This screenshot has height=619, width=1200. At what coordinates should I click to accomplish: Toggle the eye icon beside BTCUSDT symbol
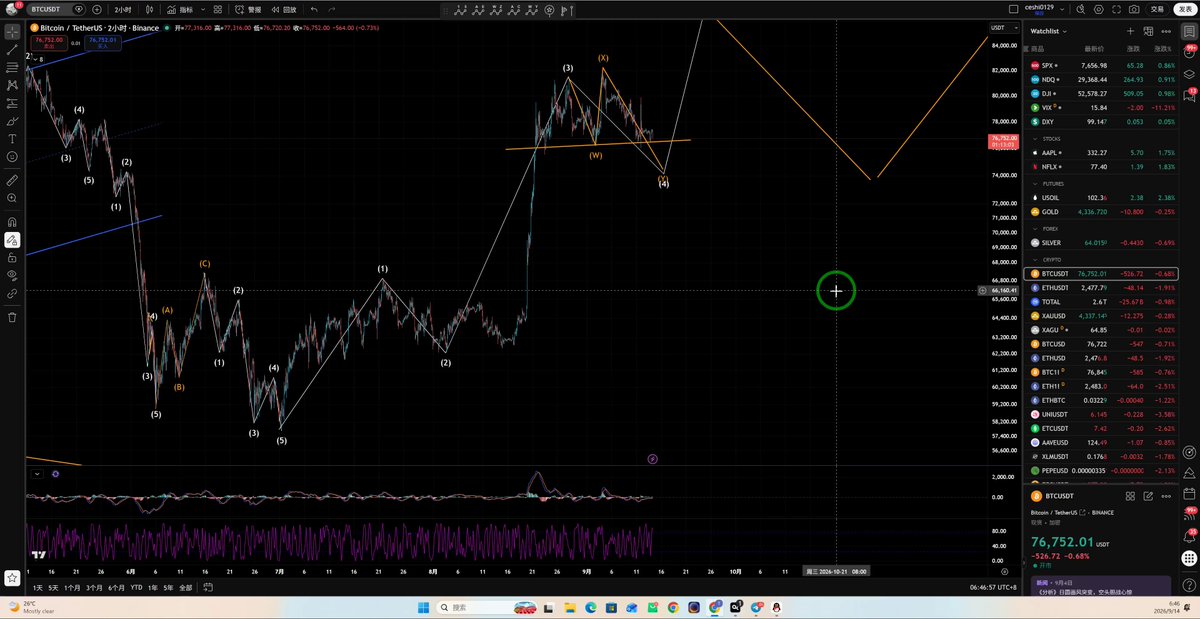(x=79, y=9)
